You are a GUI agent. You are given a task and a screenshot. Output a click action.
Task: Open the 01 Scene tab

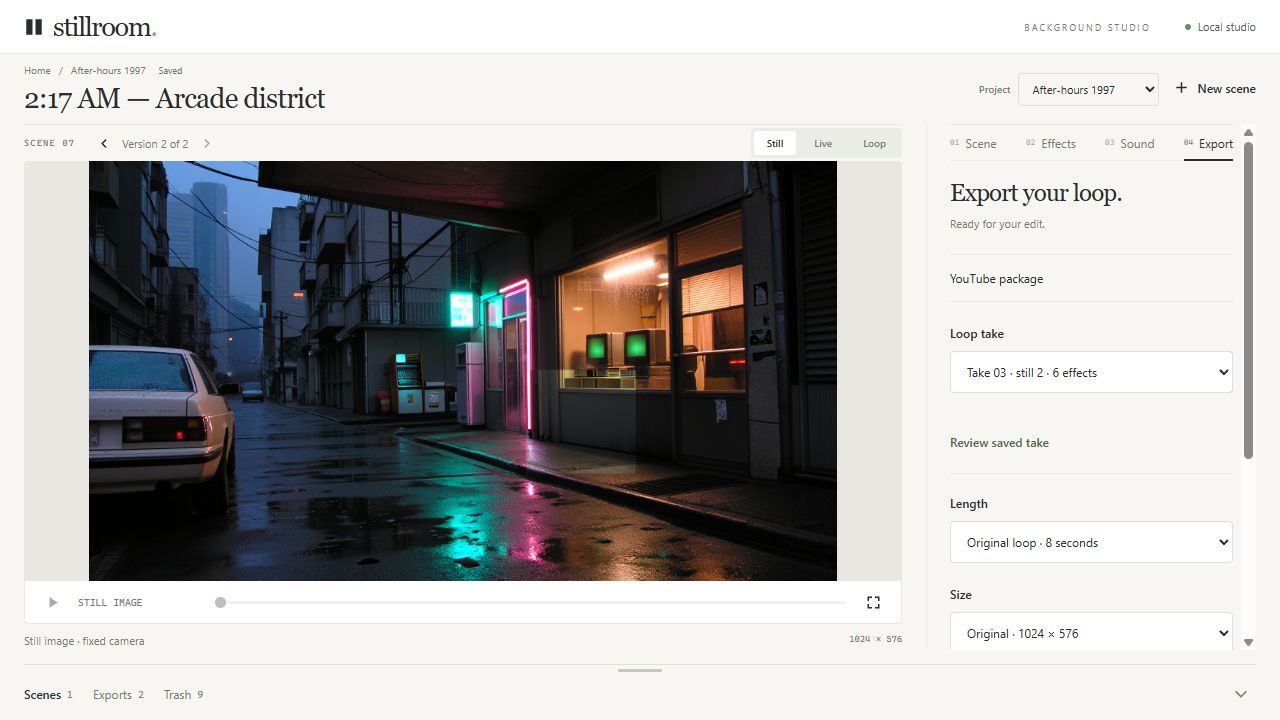973,144
